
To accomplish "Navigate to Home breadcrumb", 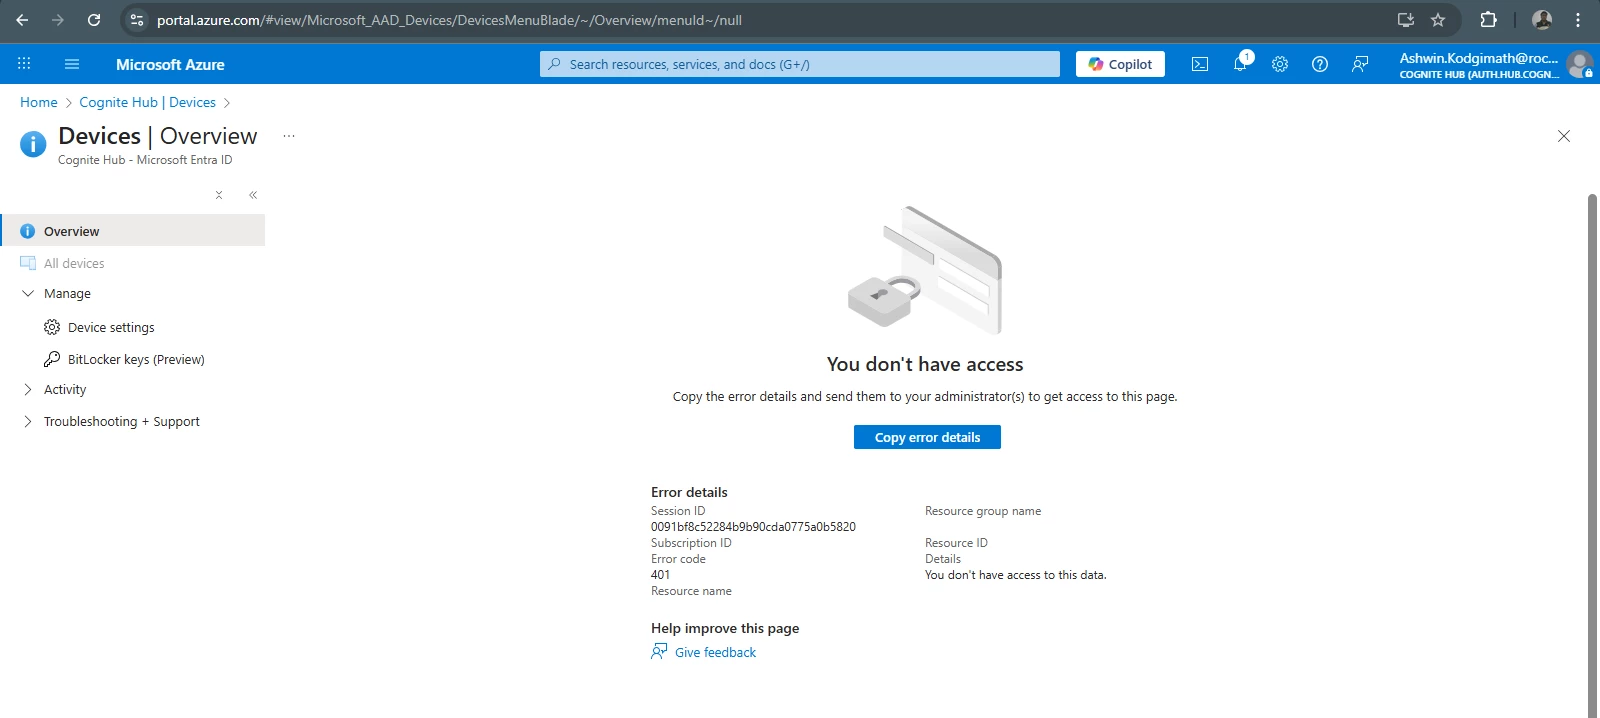I will (x=39, y=102).
